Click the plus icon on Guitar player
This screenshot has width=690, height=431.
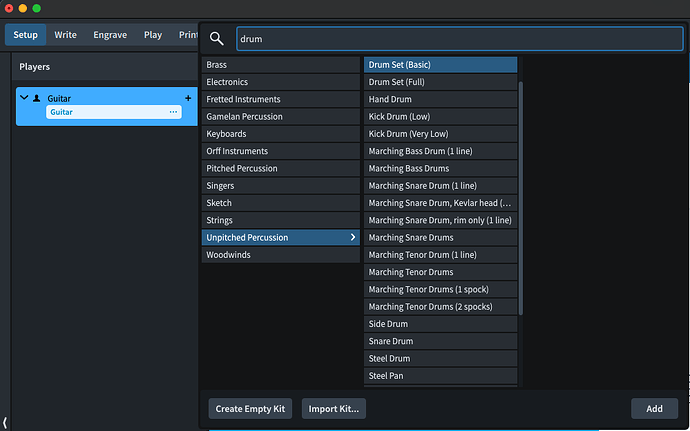click(188, 98)
